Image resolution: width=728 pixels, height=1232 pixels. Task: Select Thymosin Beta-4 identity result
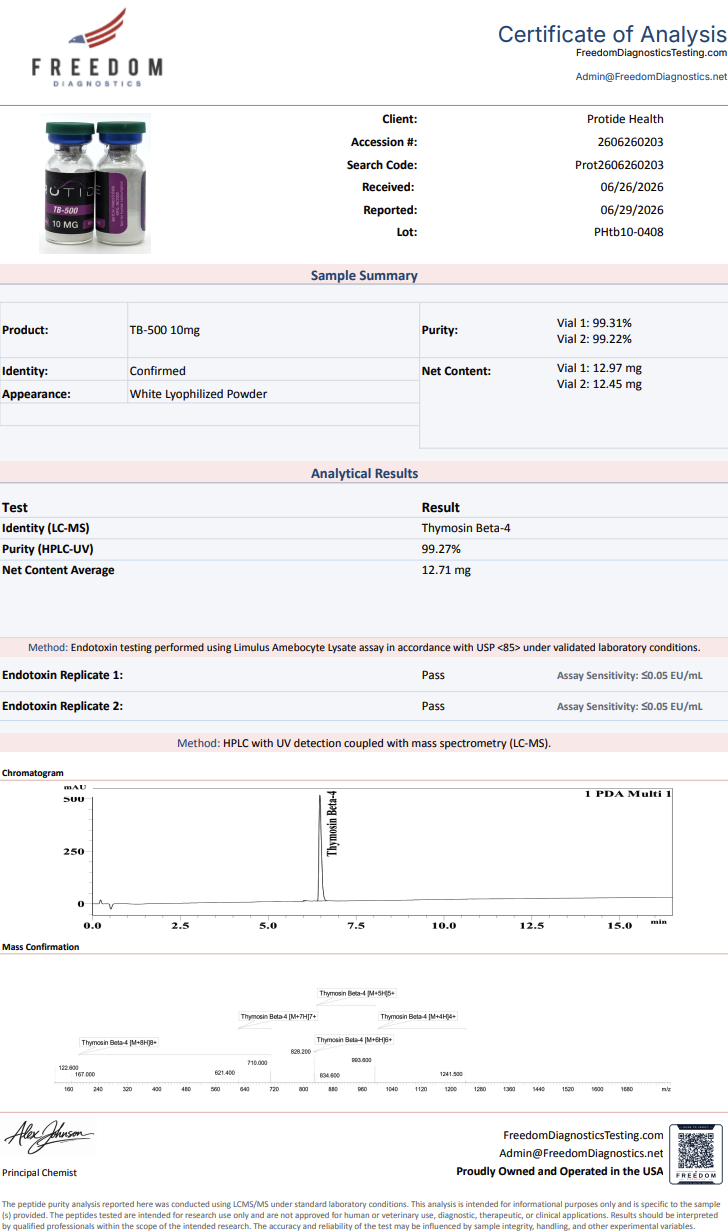point(466,528)
